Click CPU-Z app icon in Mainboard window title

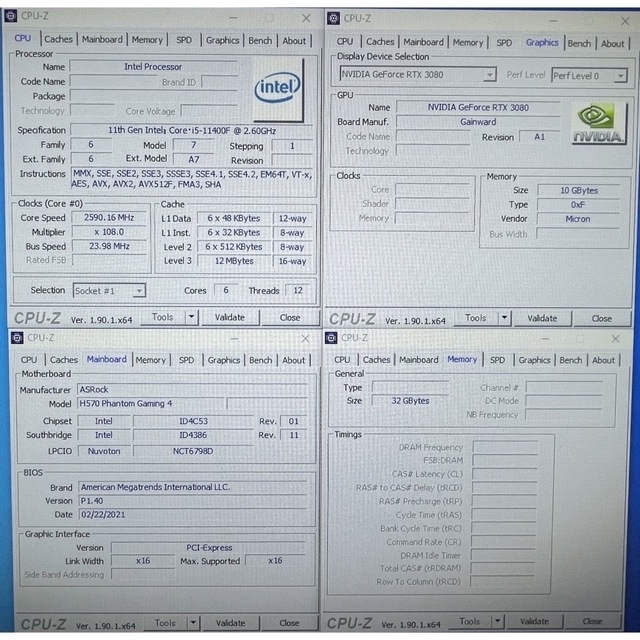17,338
